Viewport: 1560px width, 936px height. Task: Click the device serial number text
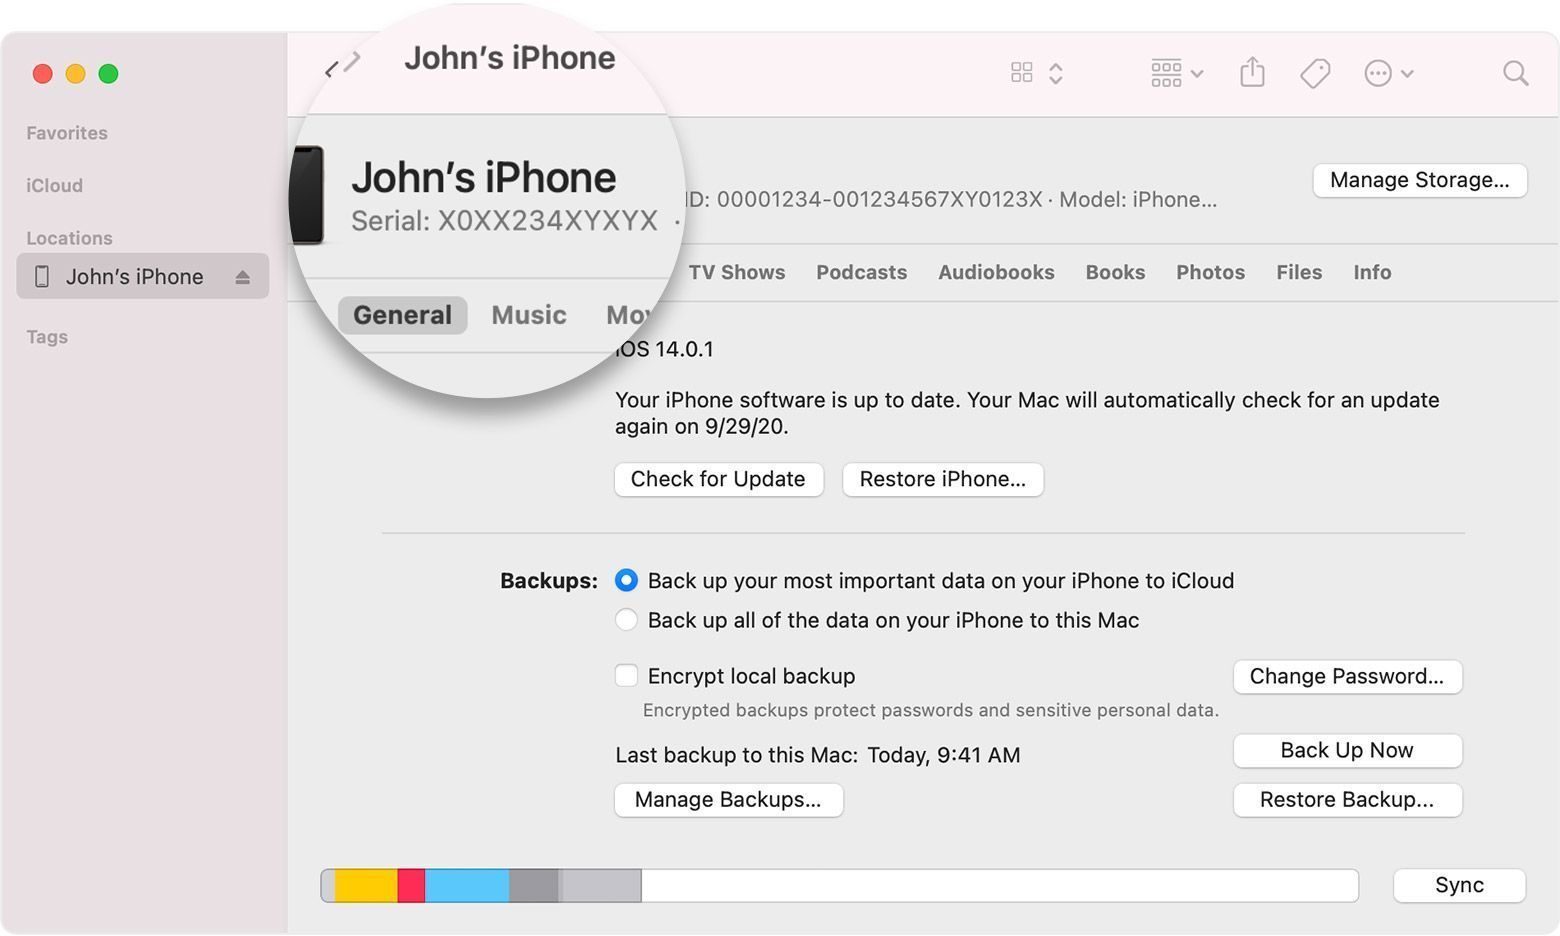coord(504,221)
